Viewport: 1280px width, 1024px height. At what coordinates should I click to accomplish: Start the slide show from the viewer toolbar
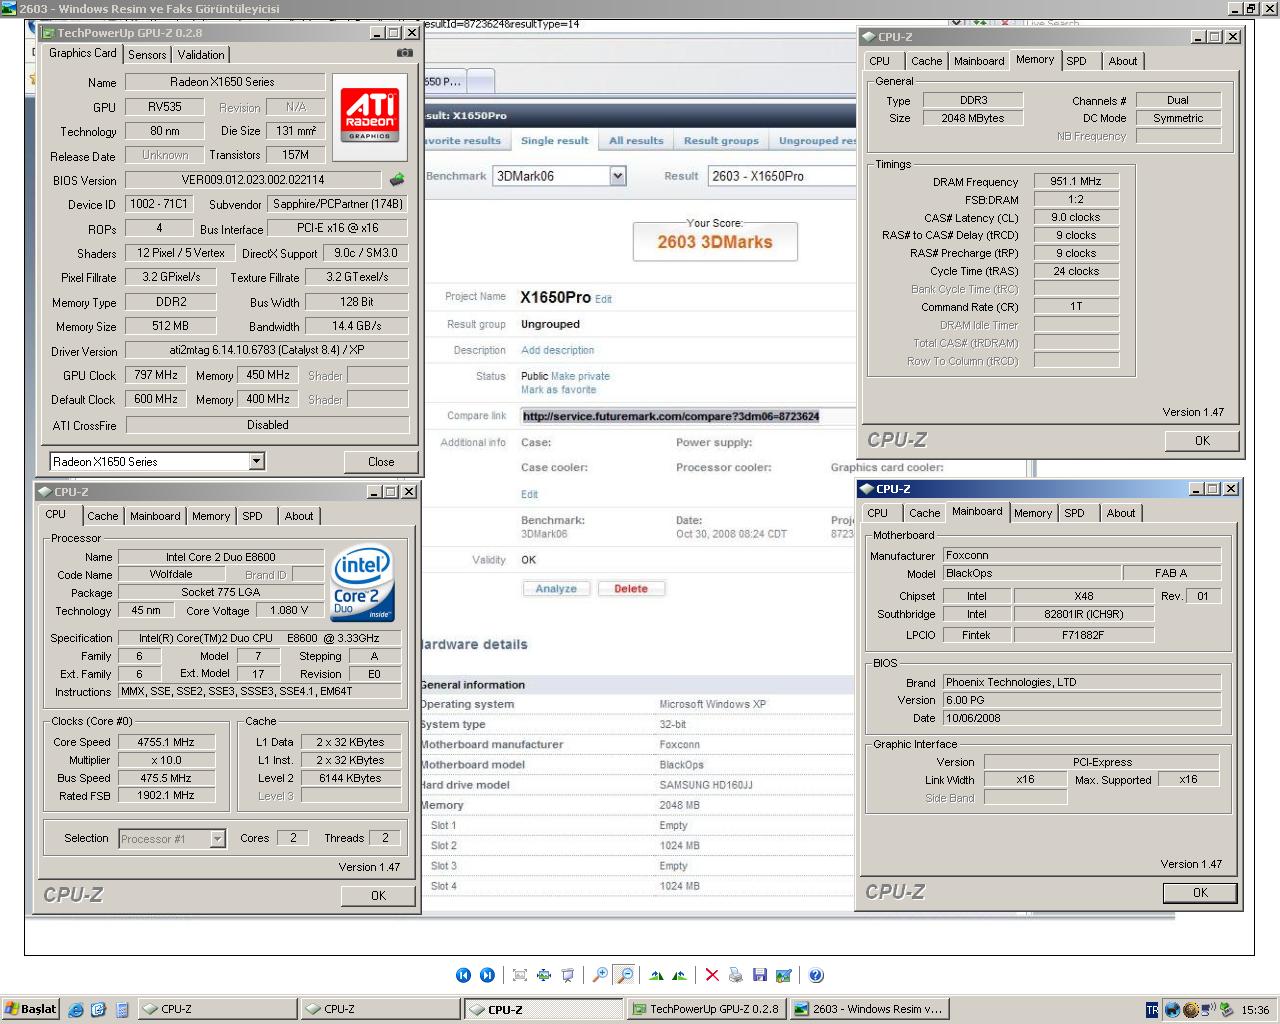[x=568, y=975]
